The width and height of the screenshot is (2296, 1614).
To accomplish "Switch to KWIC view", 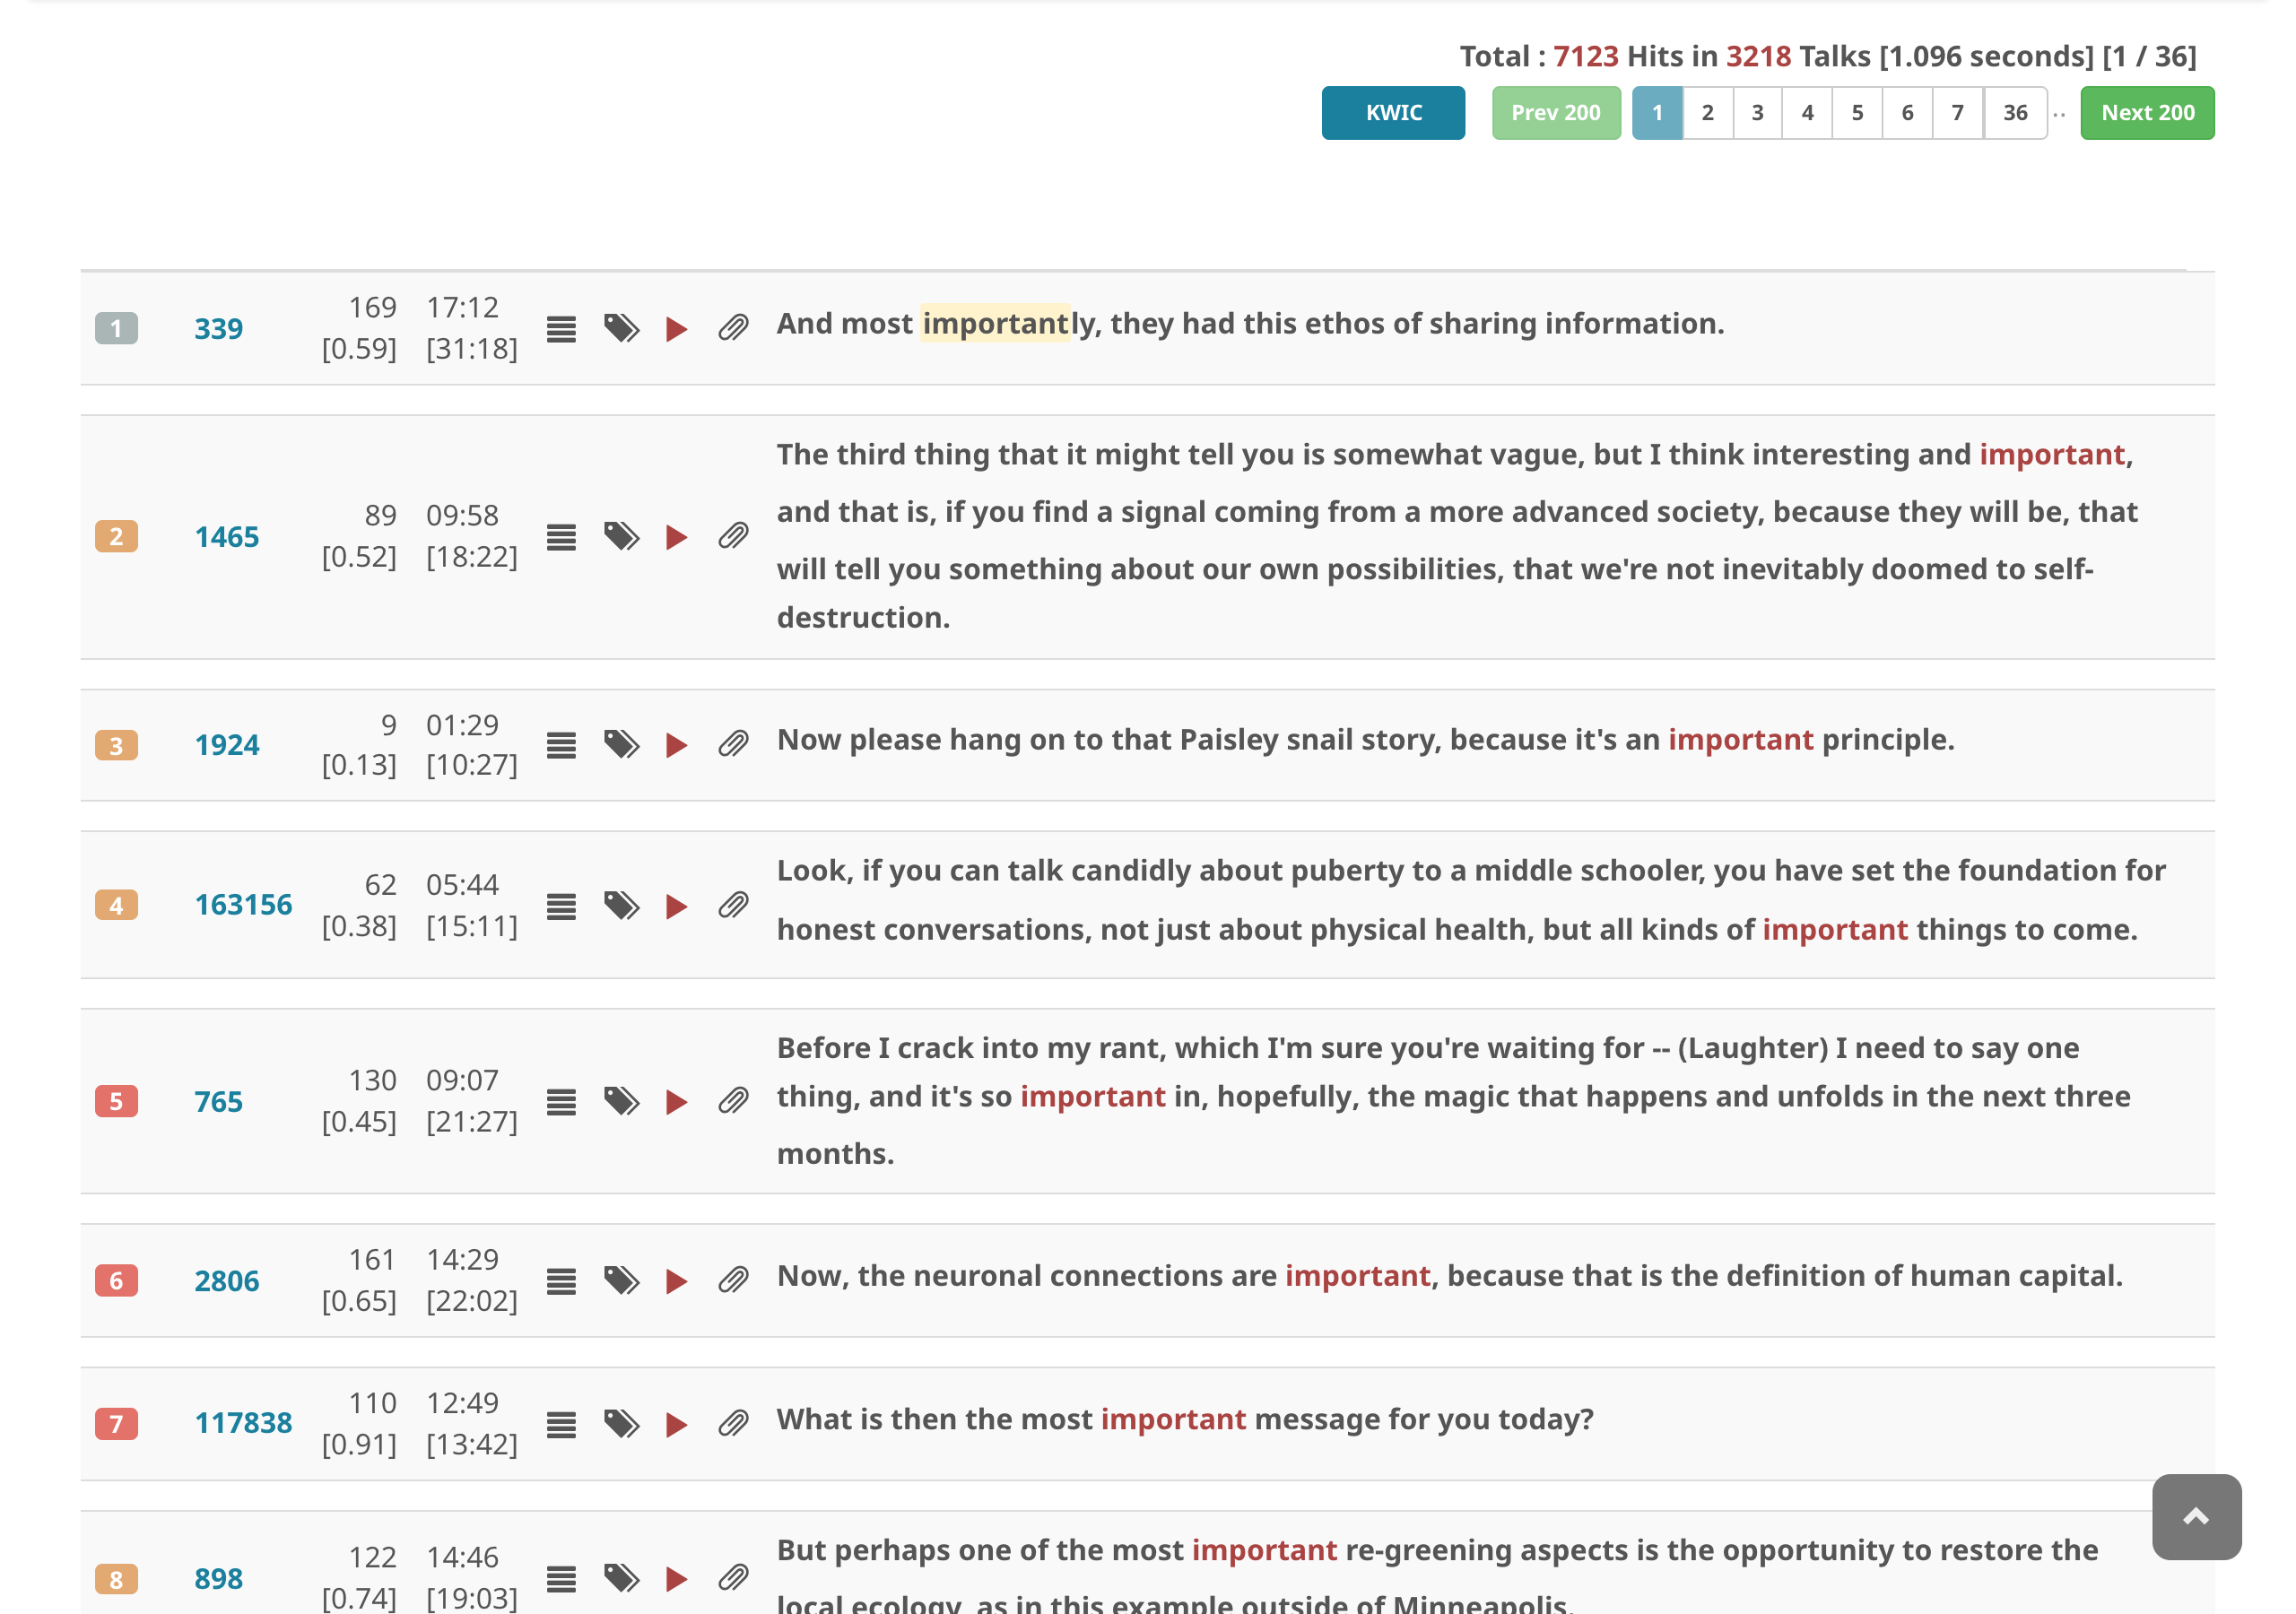I will [x=1393, y=113].
